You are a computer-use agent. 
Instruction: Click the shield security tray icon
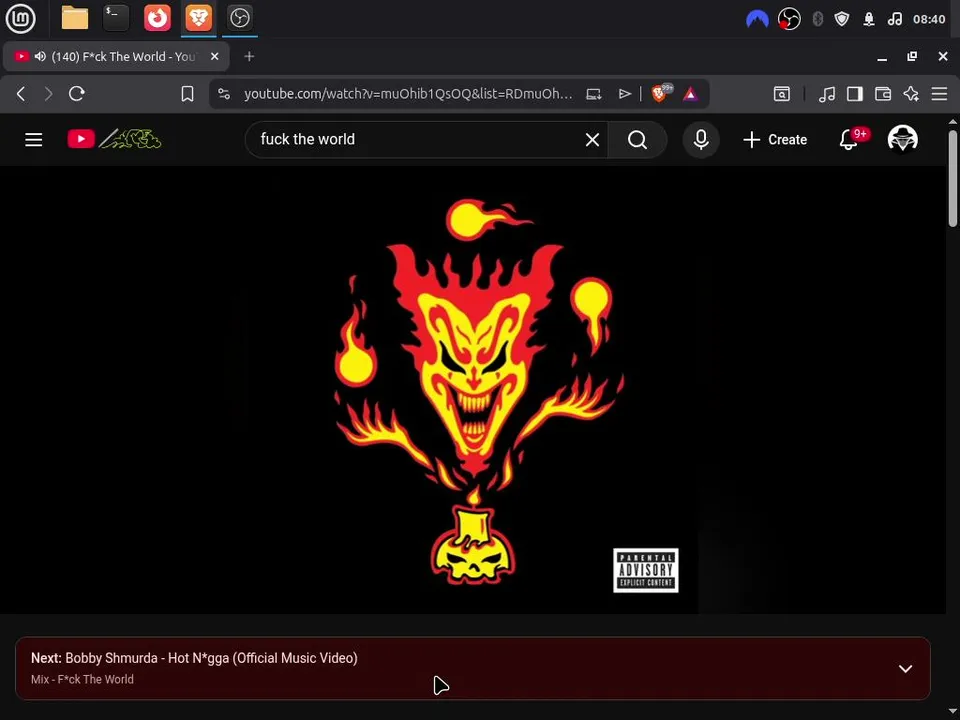(x=842, y=19)
